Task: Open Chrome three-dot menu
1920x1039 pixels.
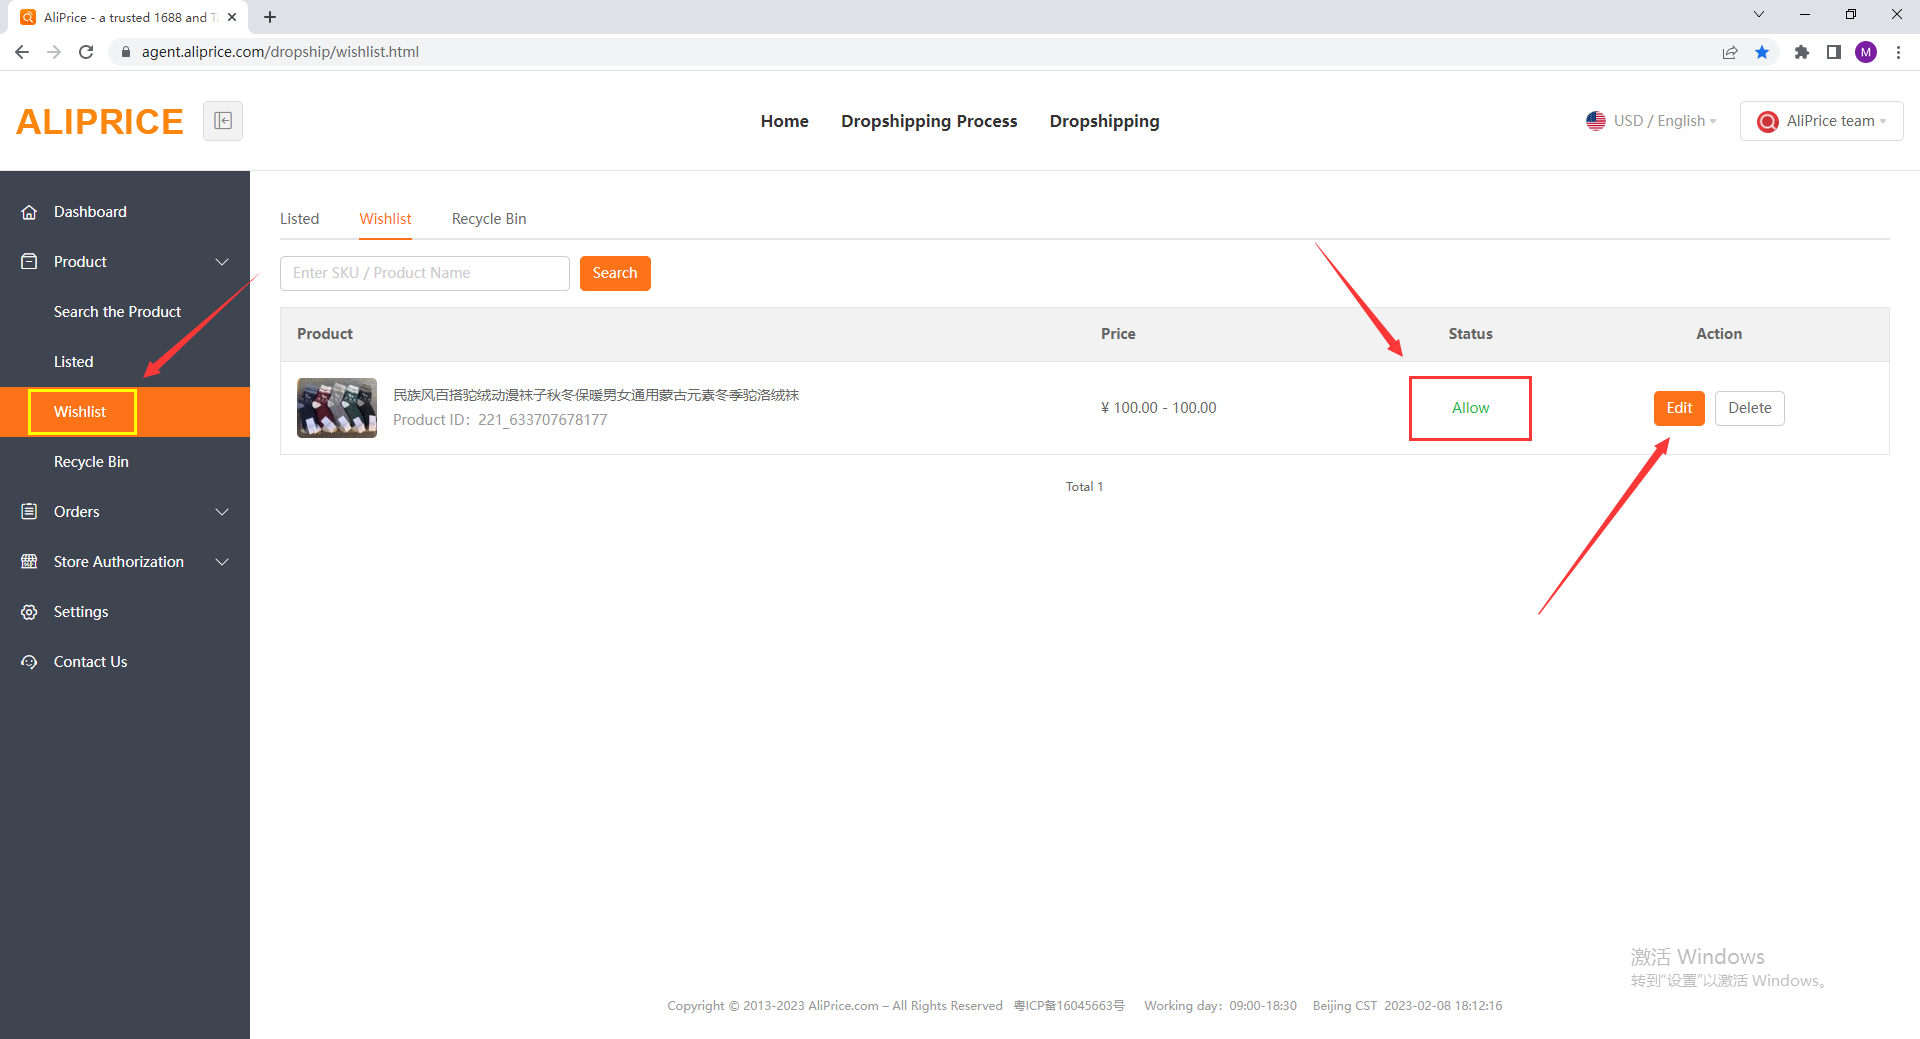Action: click(x=1898, y=52)
